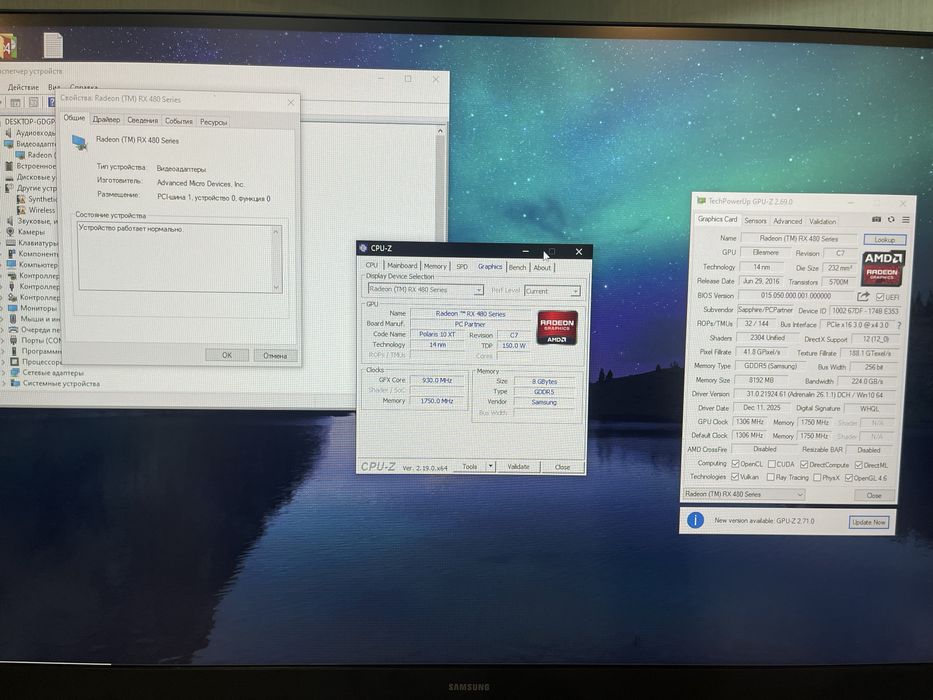Expand the Процессоры tree node
Viewport: 933px width, 700px height.
(4, 361)
